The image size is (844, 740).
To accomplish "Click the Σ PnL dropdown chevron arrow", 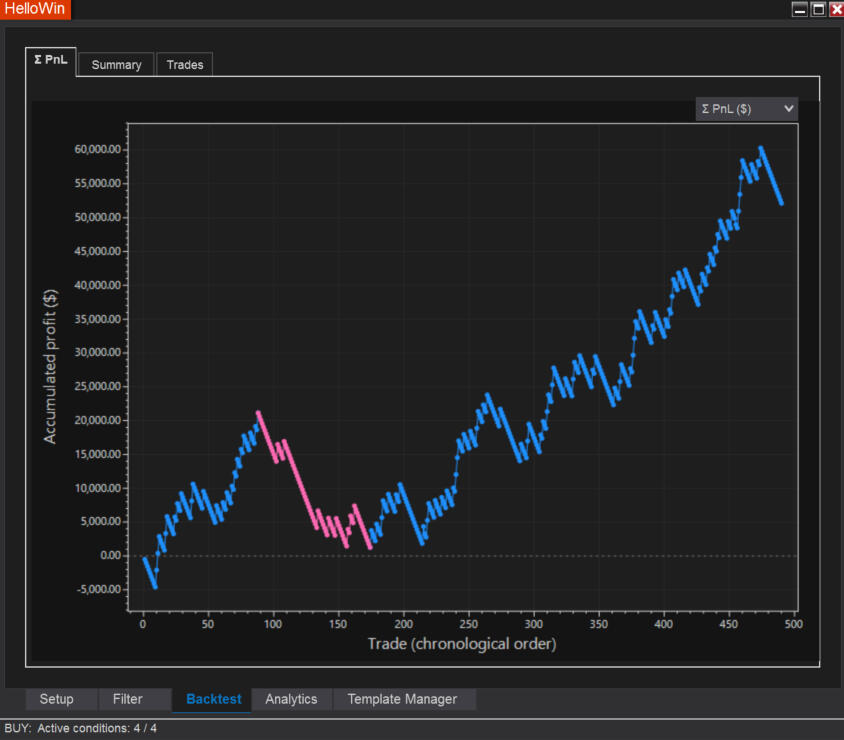I will 789,108.
